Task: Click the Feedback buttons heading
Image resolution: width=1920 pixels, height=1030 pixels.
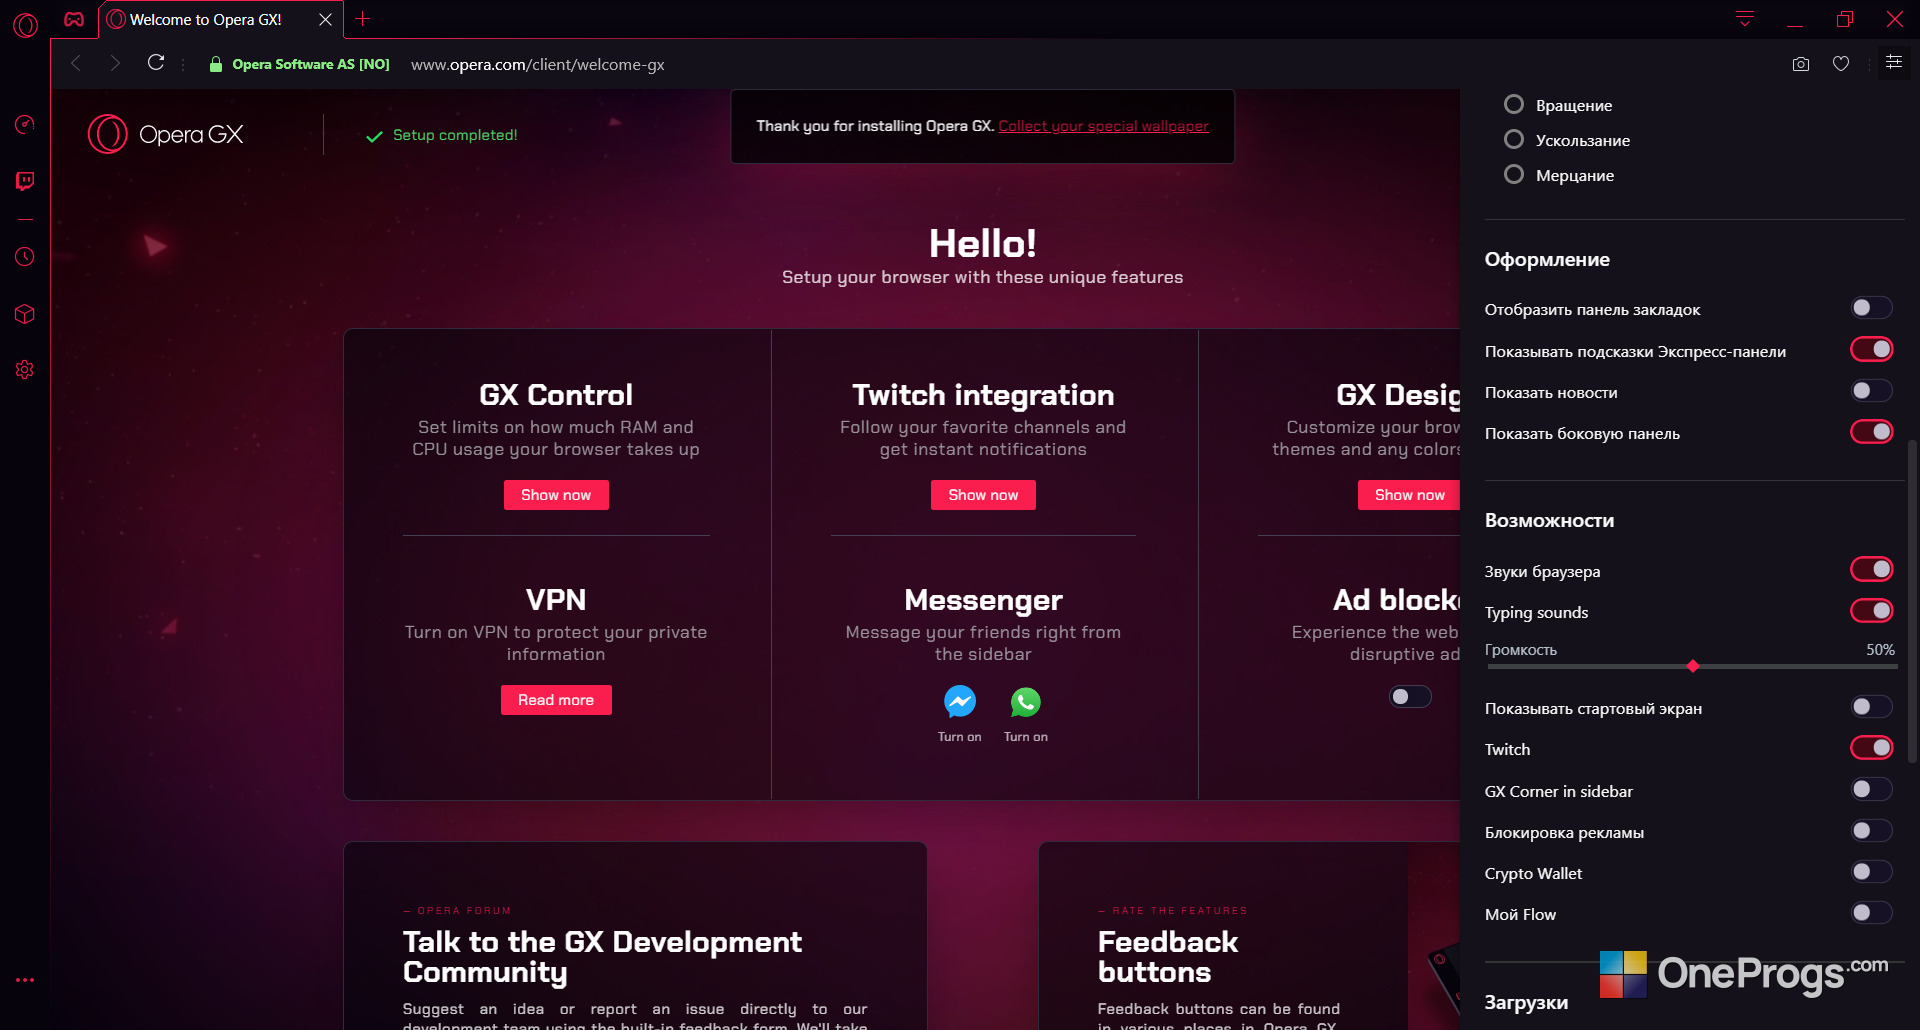Action: pos(1168,957)
